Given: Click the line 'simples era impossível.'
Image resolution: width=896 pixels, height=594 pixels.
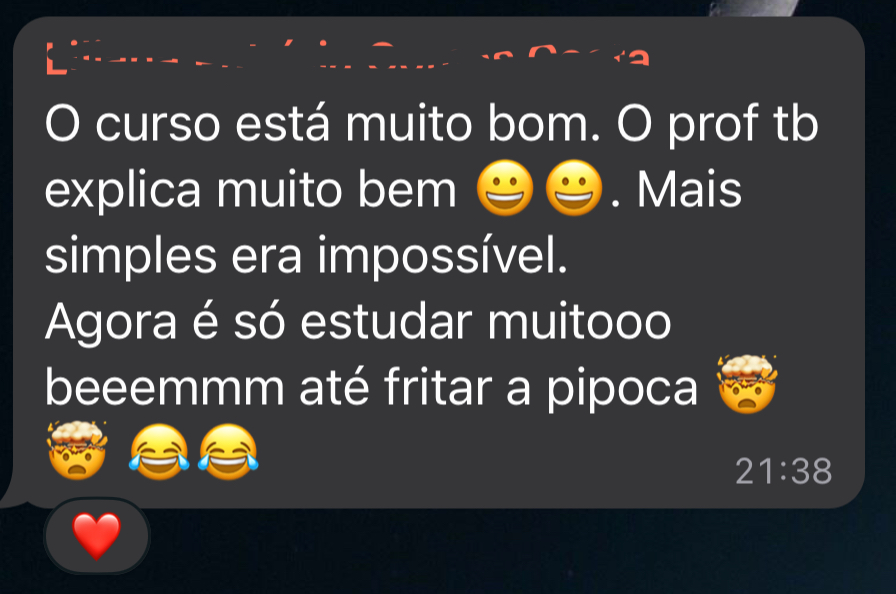Looking at the screenshot, I should point(306,256).
